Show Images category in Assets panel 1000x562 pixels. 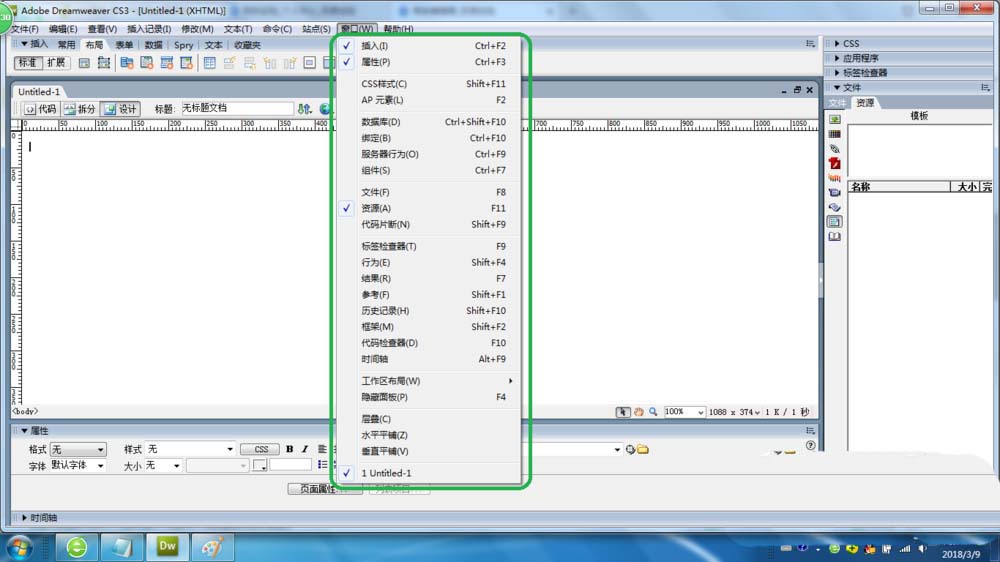834,119
